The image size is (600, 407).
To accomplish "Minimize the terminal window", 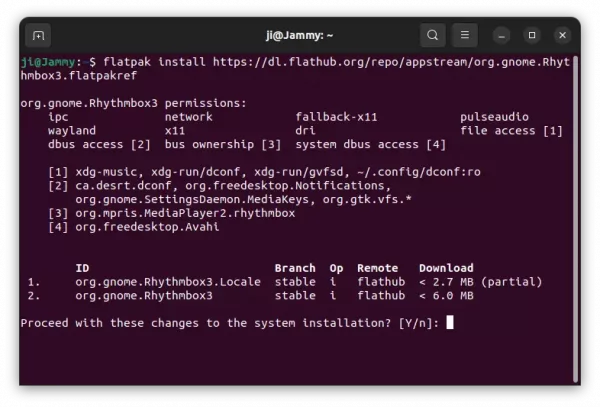I will (x=501, y=36).
